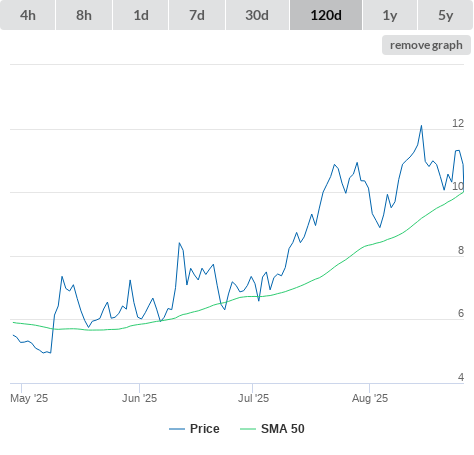Switch to the 8h time range

pos(84,15)
